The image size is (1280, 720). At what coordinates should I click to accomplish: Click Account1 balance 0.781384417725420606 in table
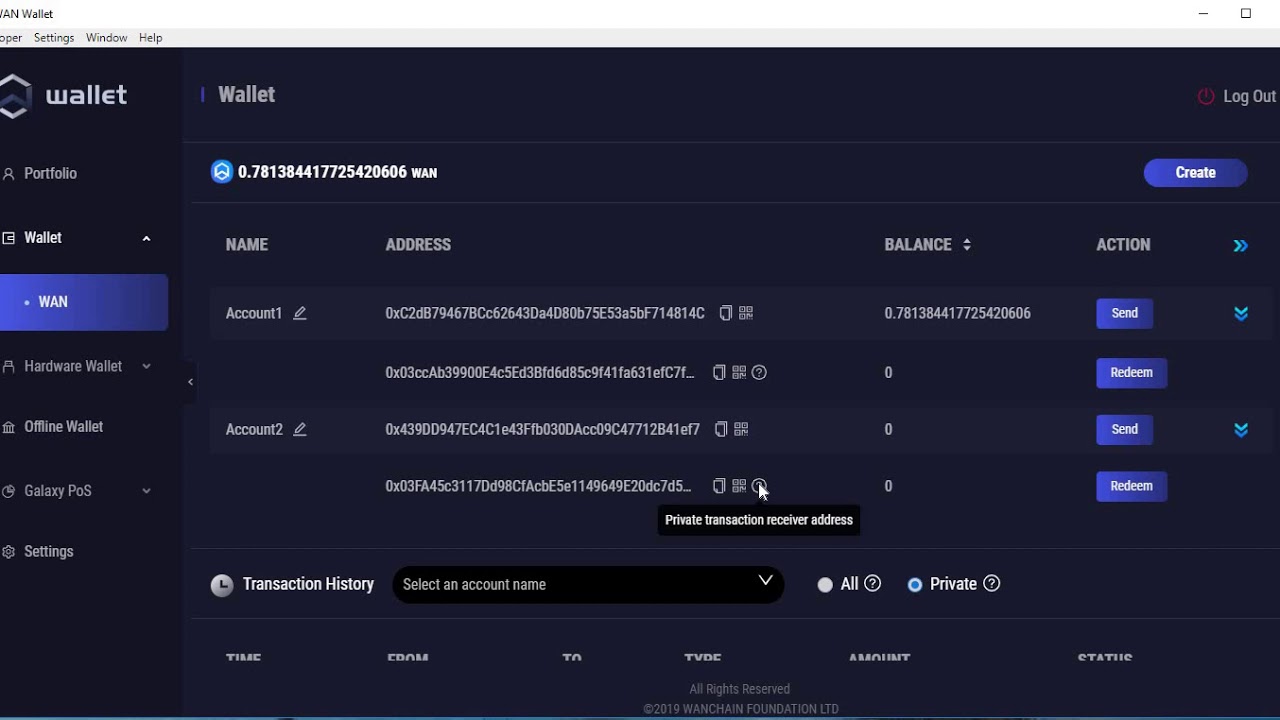957,313
